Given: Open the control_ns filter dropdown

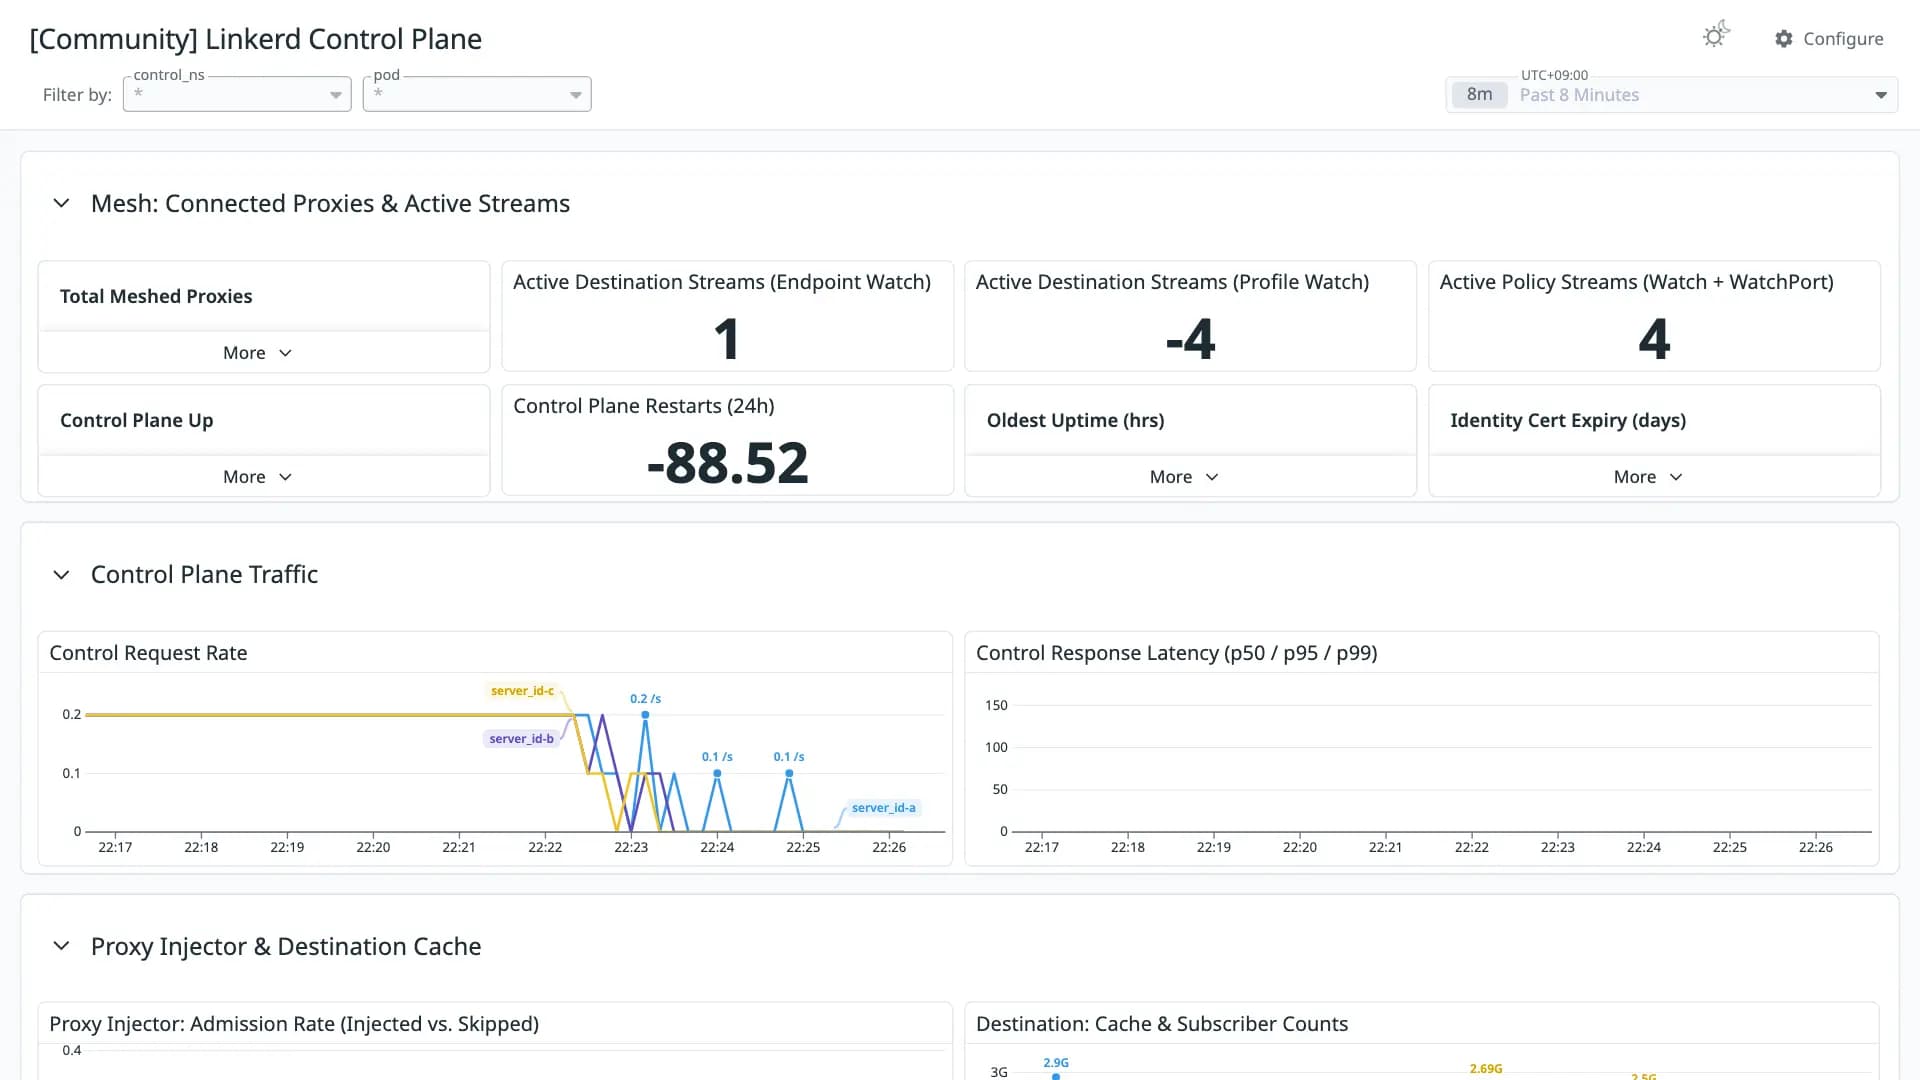Looking at the screenshot, I should click(237, 94).
